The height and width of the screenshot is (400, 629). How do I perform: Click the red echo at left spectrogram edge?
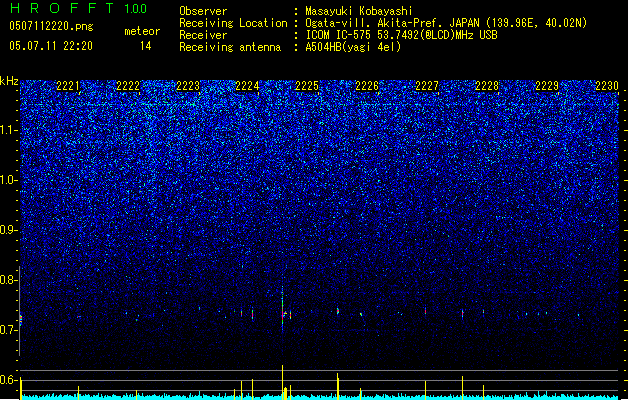point(21,320)
